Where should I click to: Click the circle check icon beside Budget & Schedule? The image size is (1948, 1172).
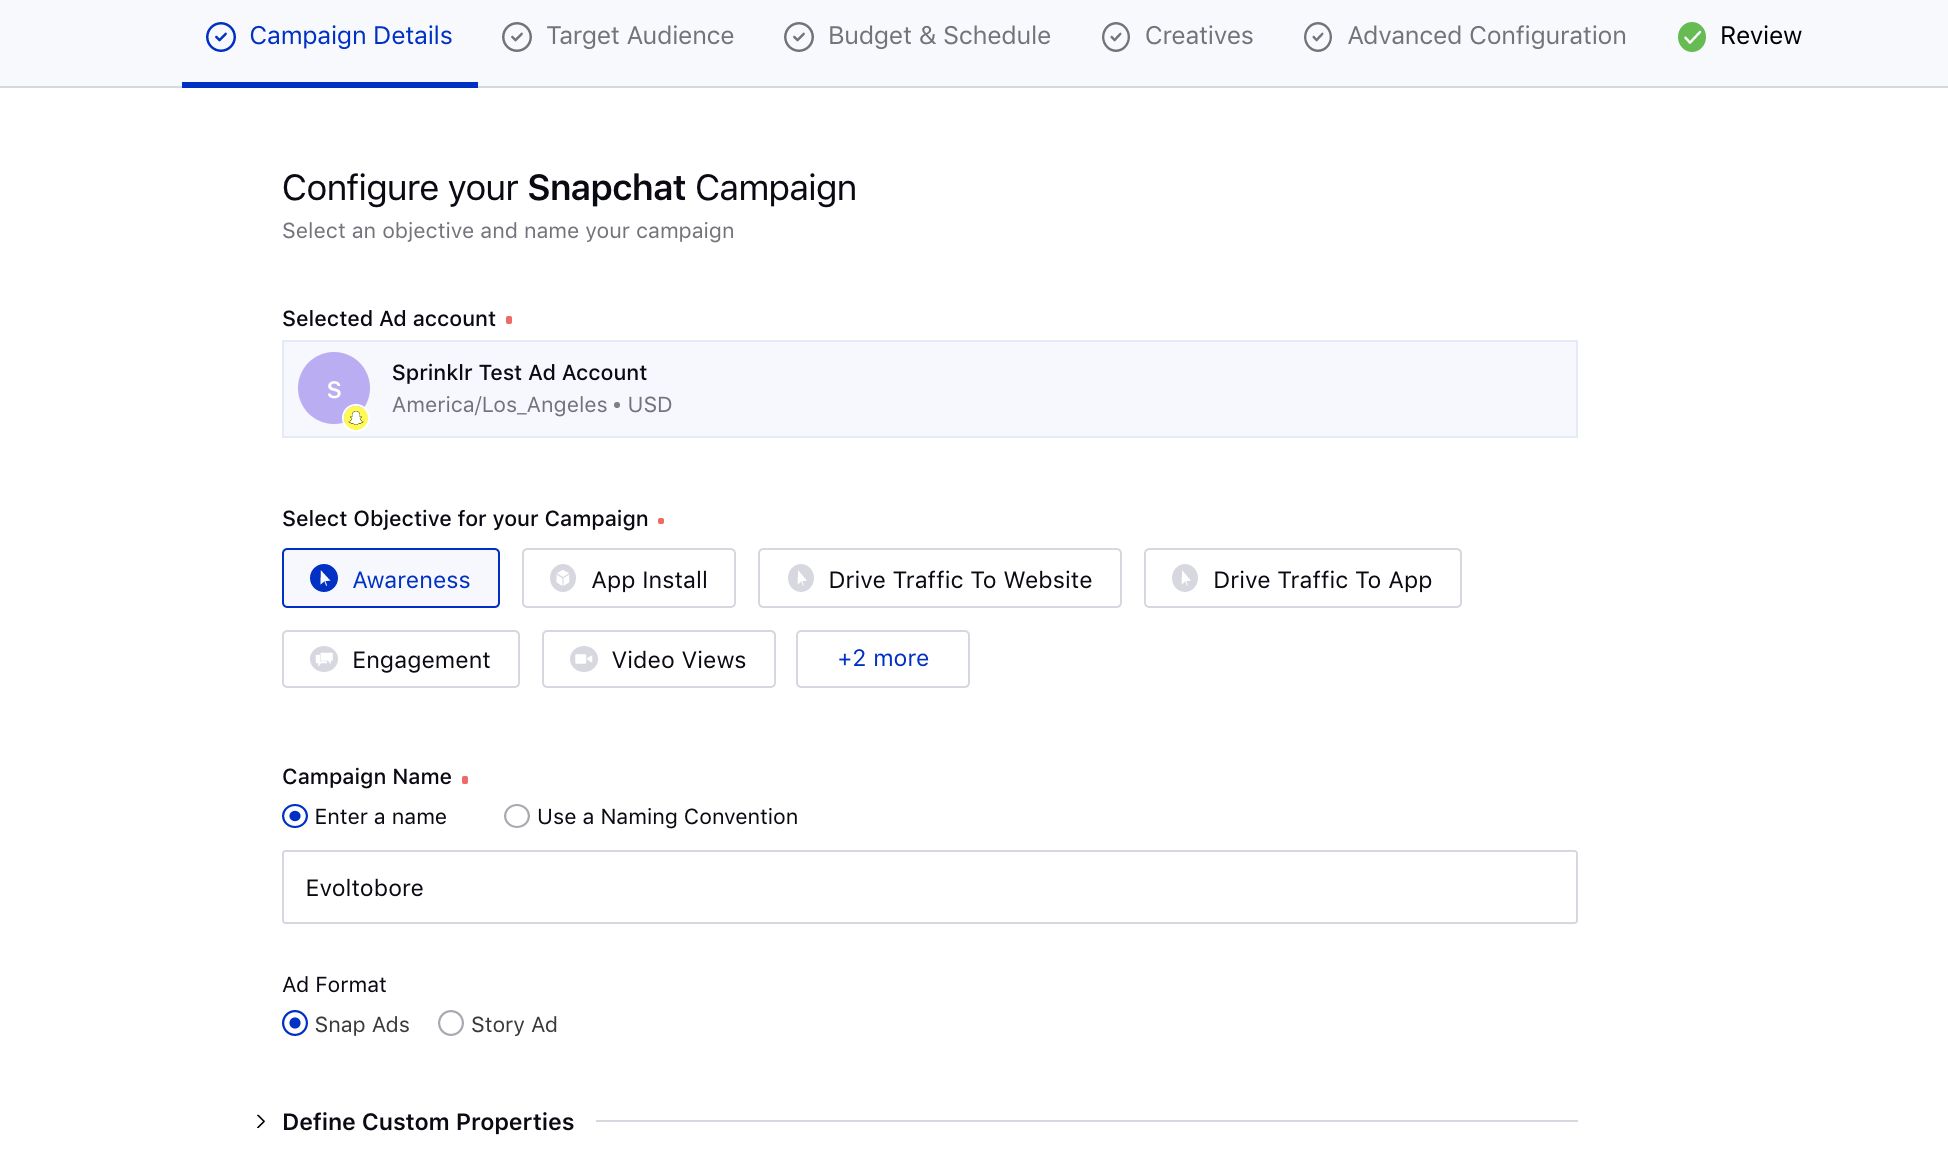pyautogui.click(x=798, y=36)
